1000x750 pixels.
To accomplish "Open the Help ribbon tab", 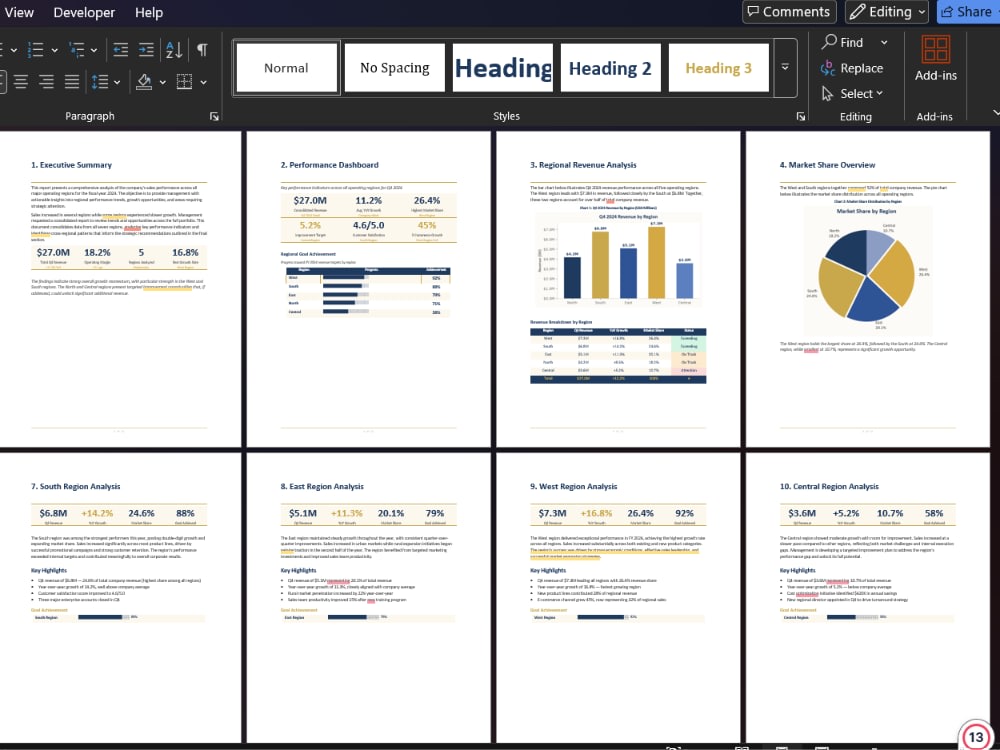I will click(149, 12).
